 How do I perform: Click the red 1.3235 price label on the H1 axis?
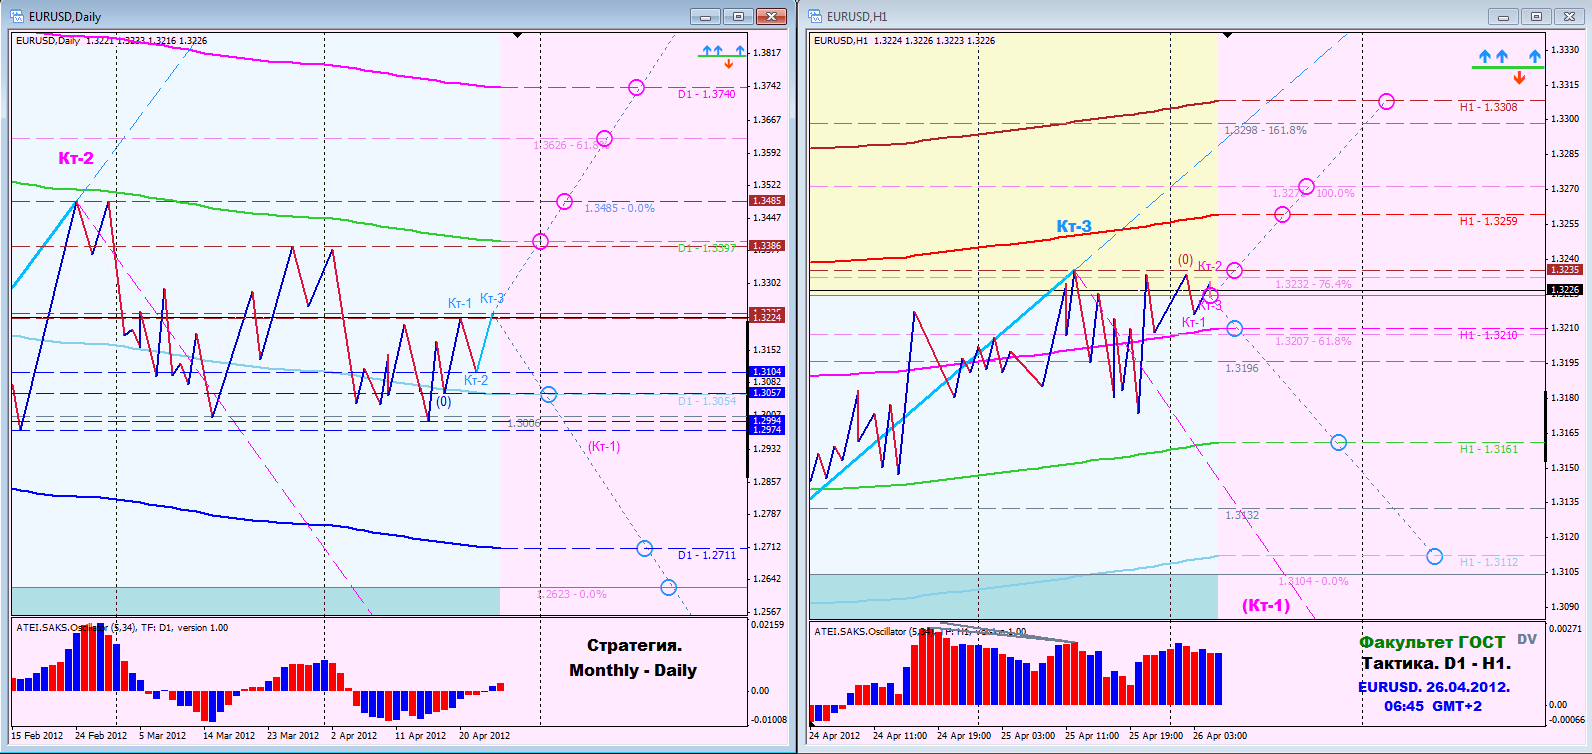pos(1564,270)
